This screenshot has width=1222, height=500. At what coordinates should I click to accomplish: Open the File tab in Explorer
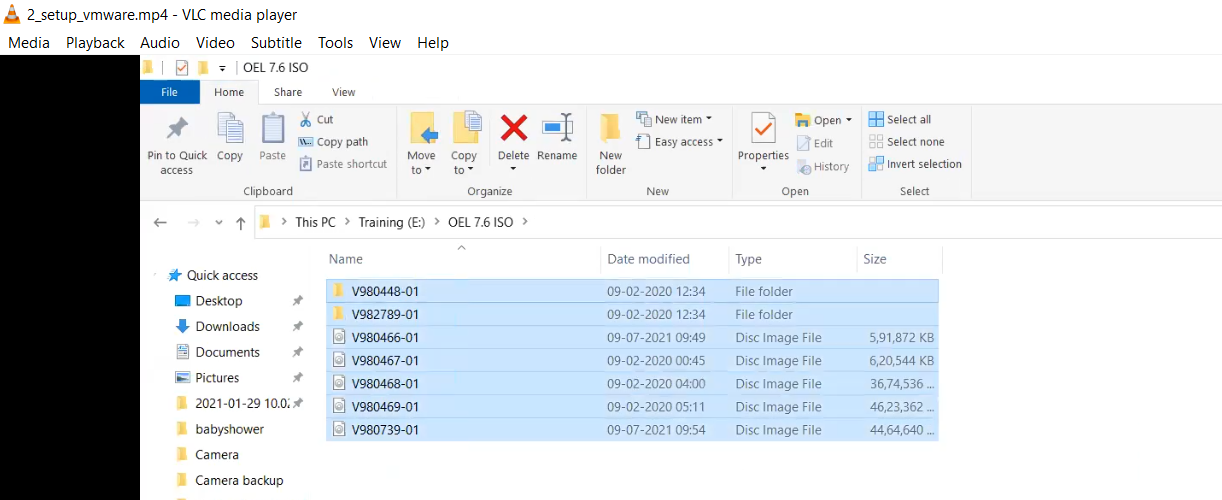(170, 92)
